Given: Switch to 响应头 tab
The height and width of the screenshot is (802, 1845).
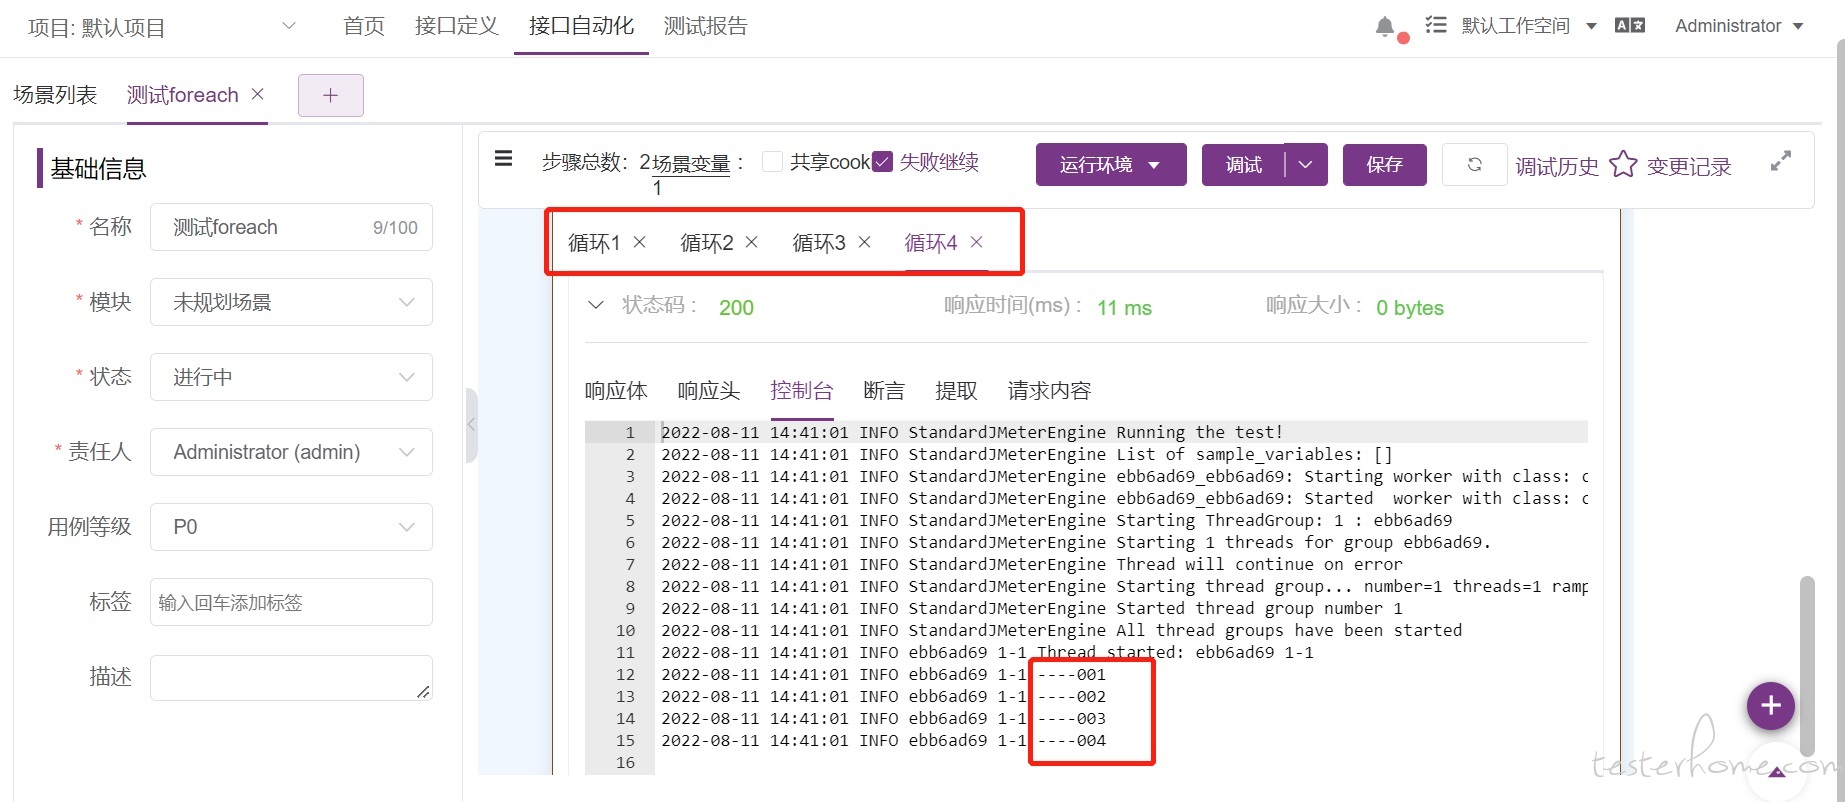Looking at the screenshot, I should click(709, 391).
